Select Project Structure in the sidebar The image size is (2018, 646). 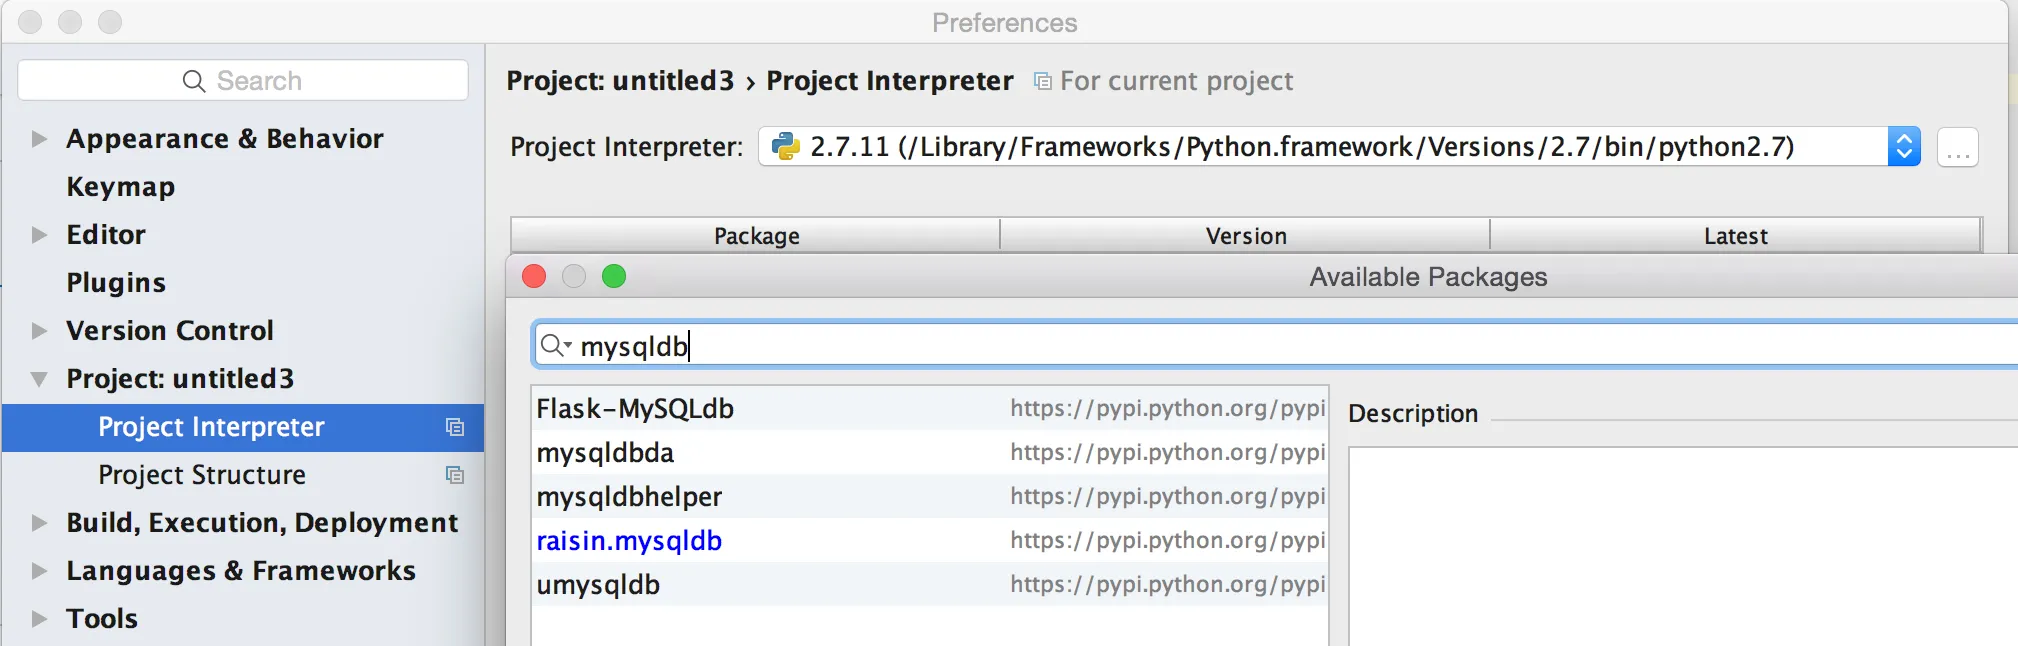tap(202, 475)
